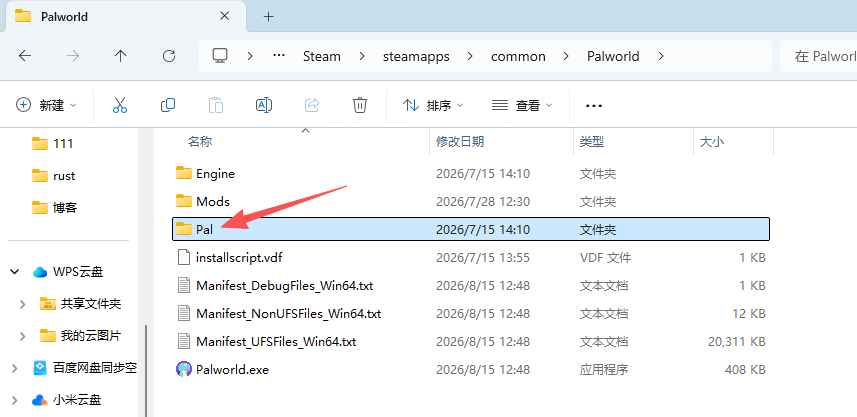
Task: Sort by 大小 column header
Action: pyautogui.click(x=712, y=142)
